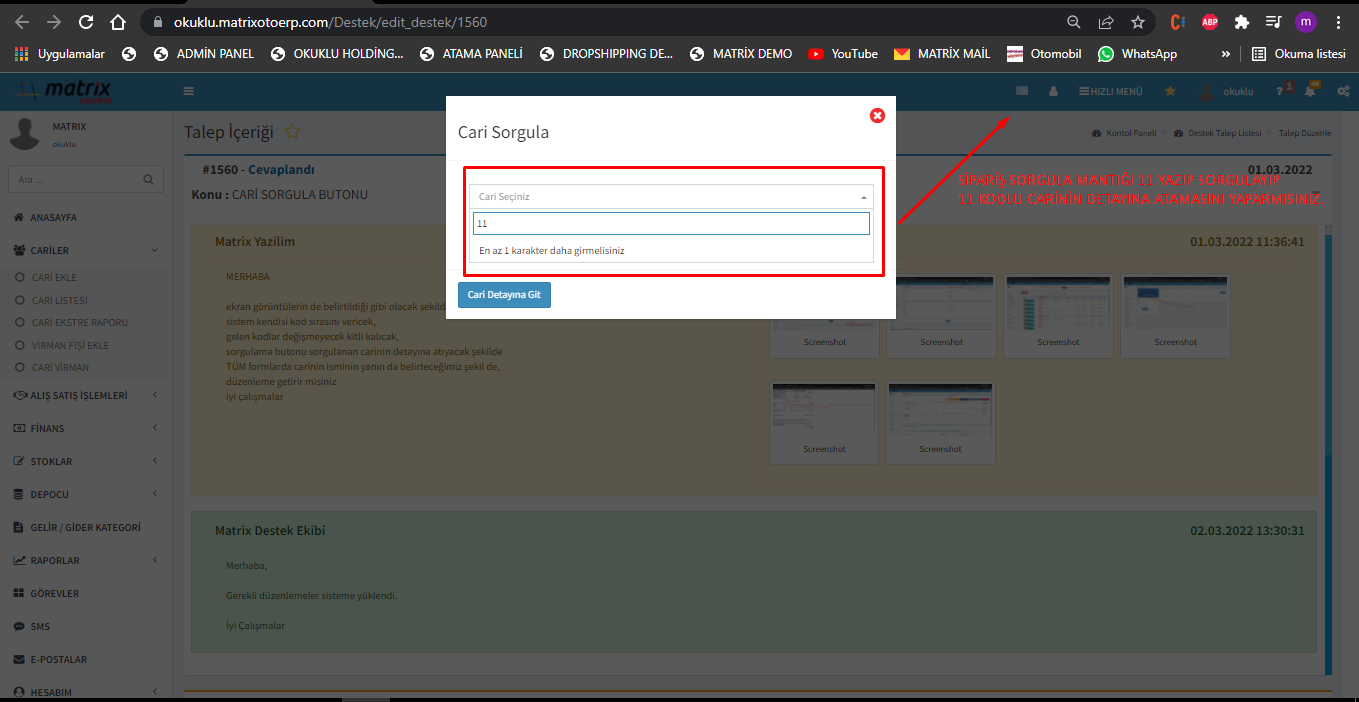
Task: Click the gold star favorites icon in header
Action: click(1169, 91)
